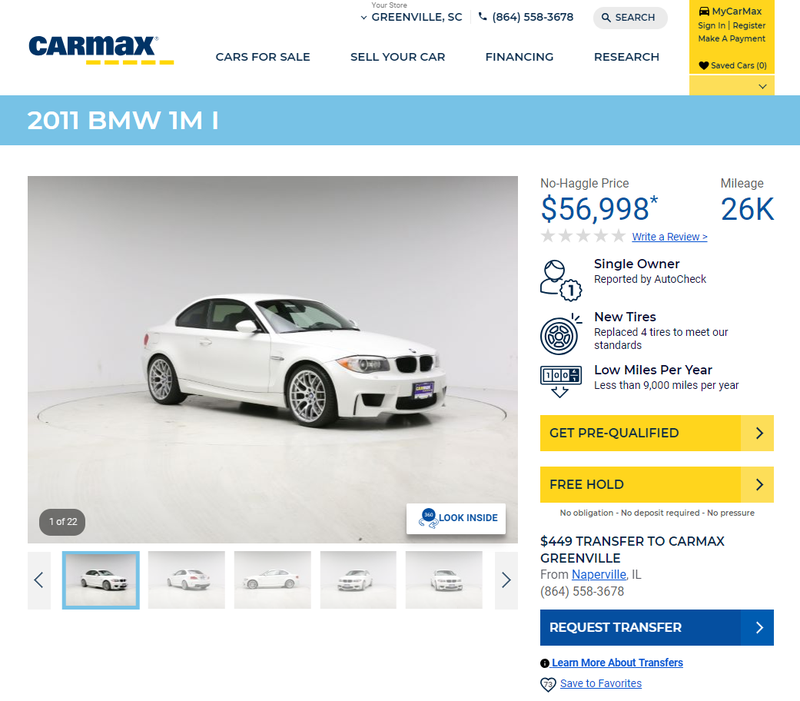The image size is (800, 701).
Task: Click the Search button
Action: pos(630,18)
